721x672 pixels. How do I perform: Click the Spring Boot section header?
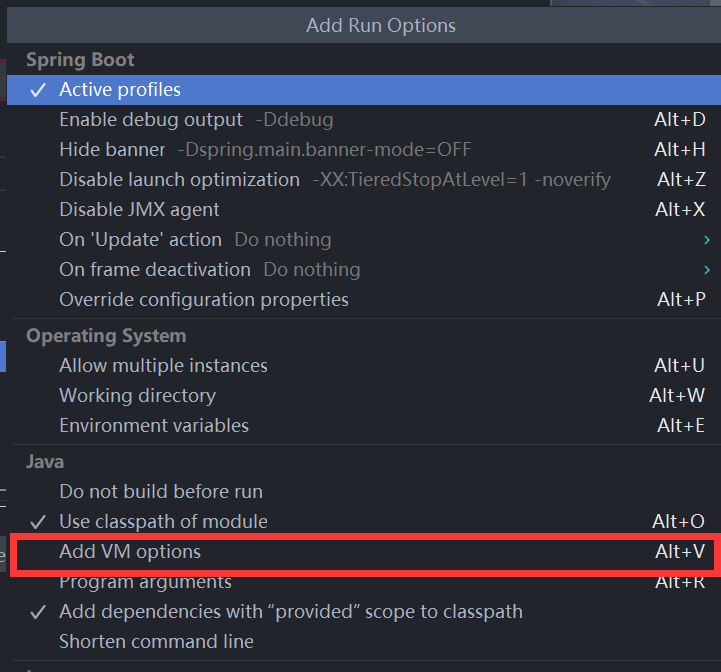pyautogui.click(x=80, y=60)
